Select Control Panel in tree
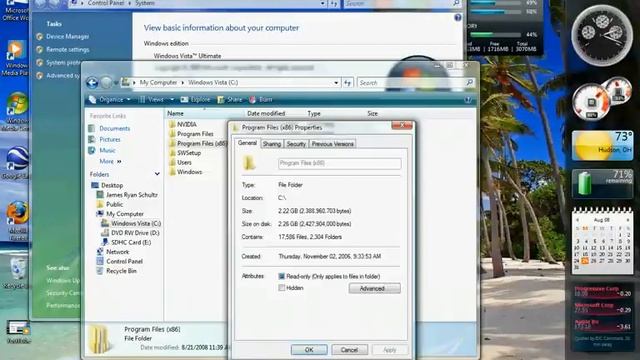Screen dimensions: 640x360 [x=120, y=262]
